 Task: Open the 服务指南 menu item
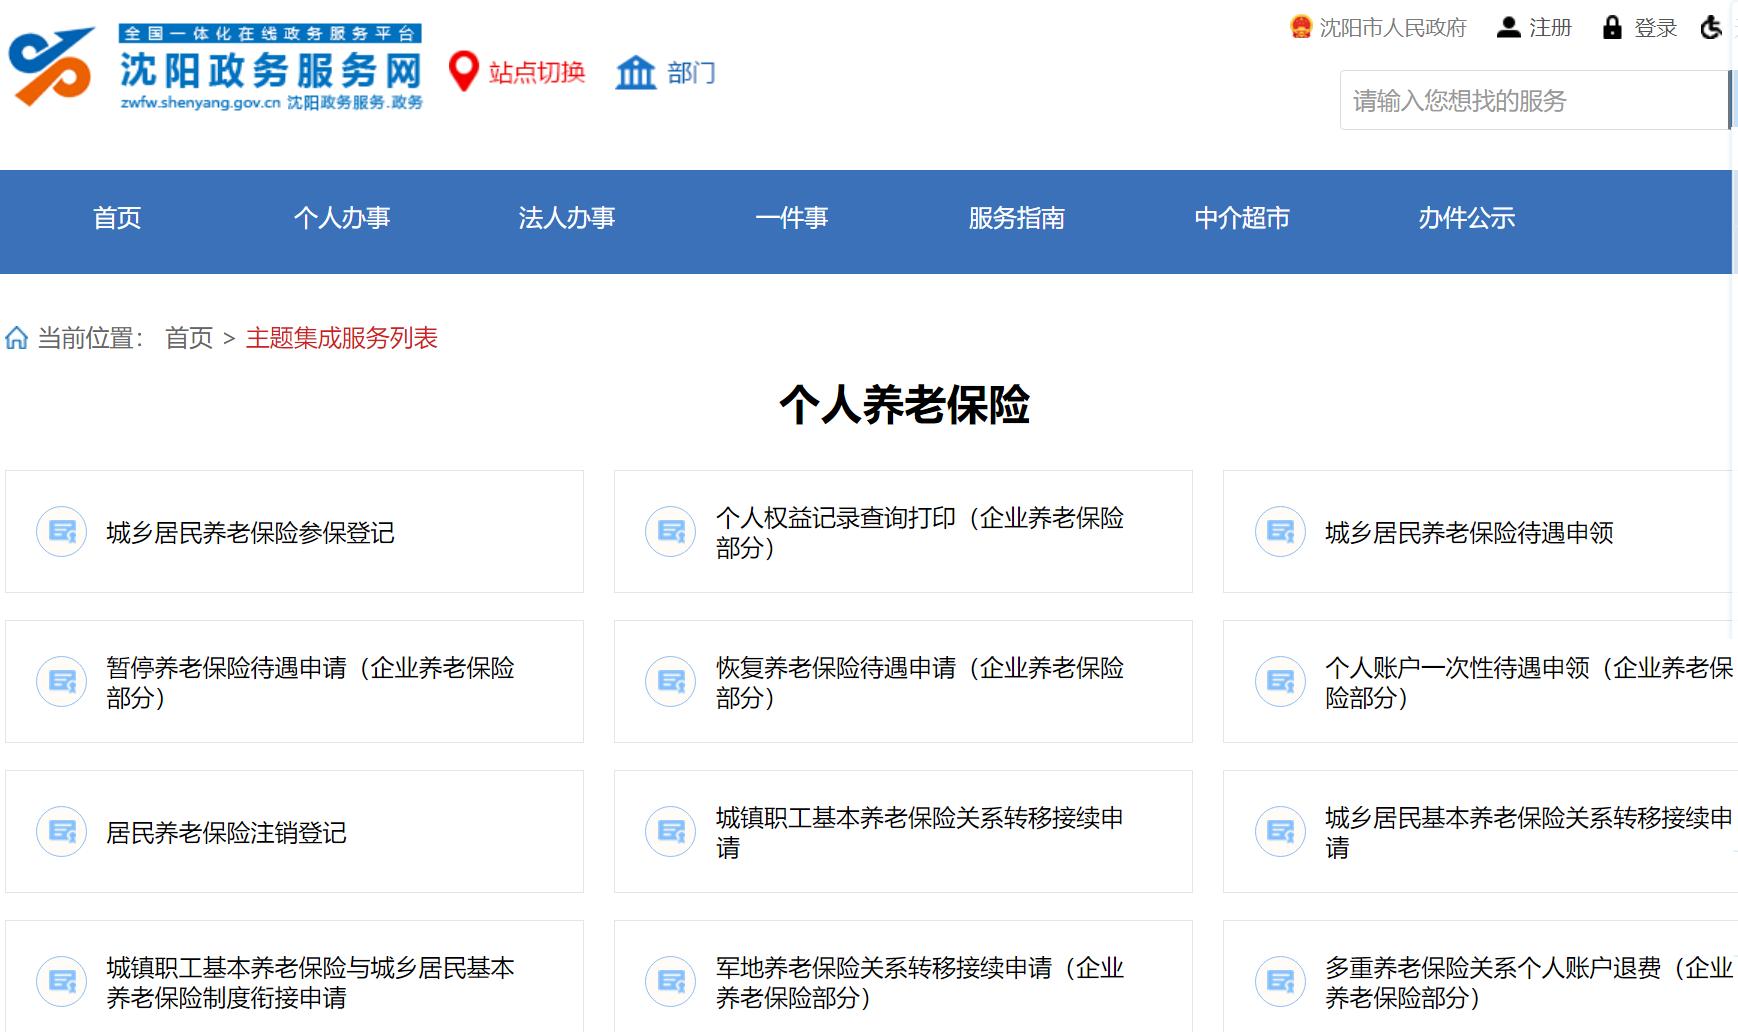tap(1016, 219)
